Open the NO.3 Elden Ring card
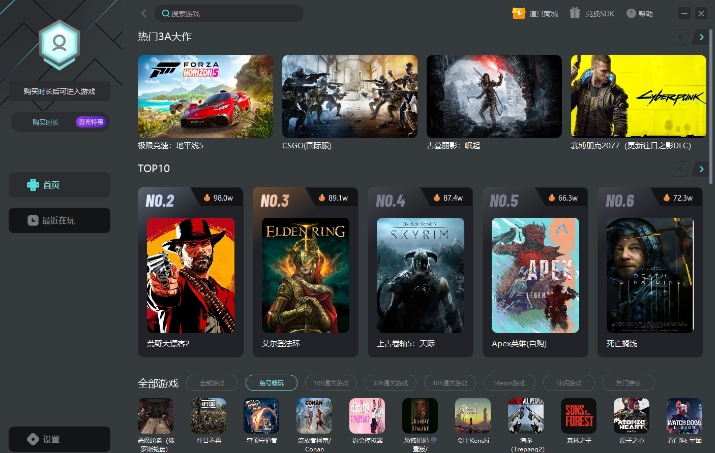Viewport: 715px width, 453px height. pos(306,272)
